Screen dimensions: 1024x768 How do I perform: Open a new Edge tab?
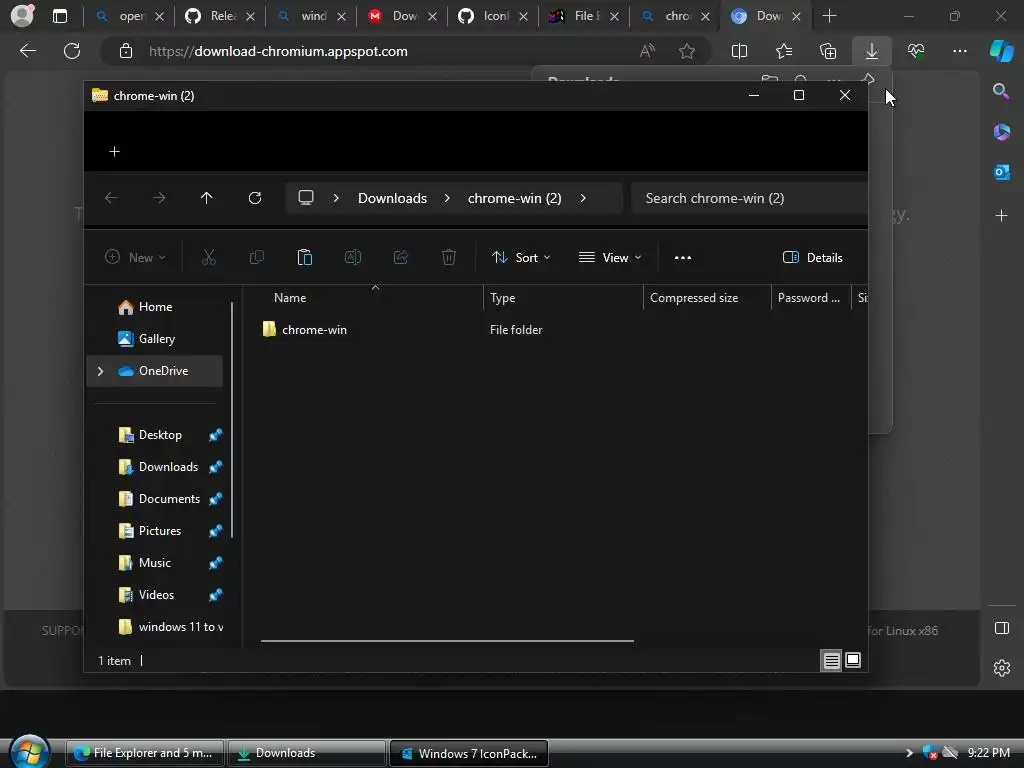coord(829,16)
